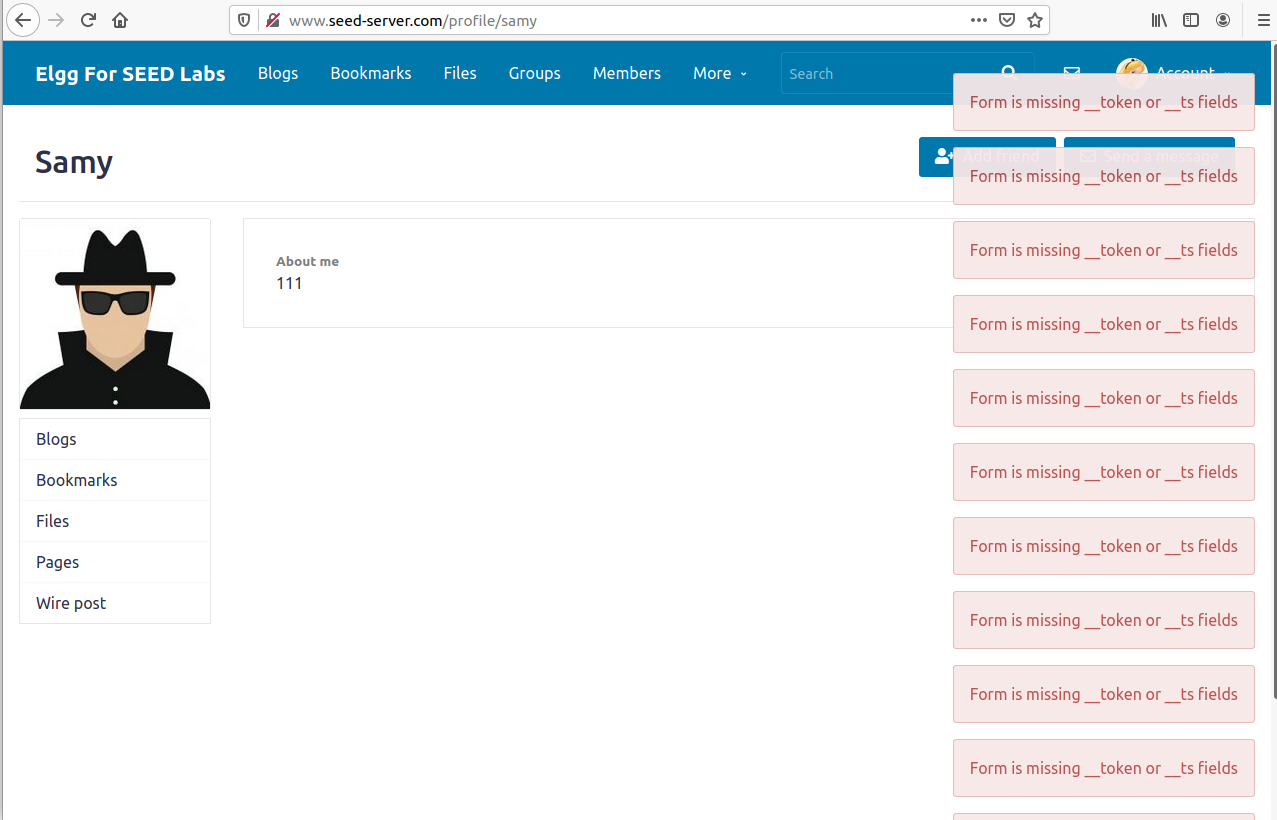Click the tracking protection shield icon
The height and width of the screenshot is (820, 1277).
point(244,20)
